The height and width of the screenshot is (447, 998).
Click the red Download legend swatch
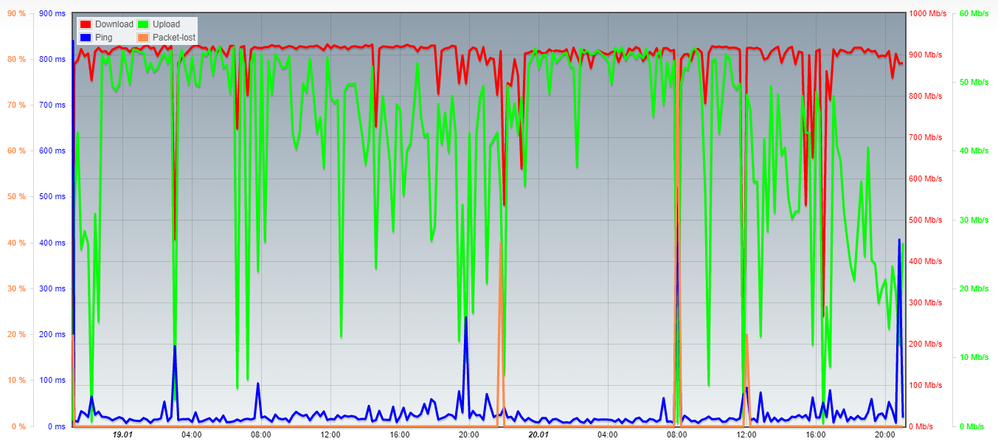pos(86,25)
